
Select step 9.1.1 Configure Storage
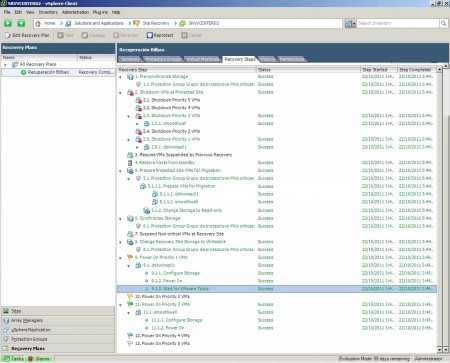point(277,273)
